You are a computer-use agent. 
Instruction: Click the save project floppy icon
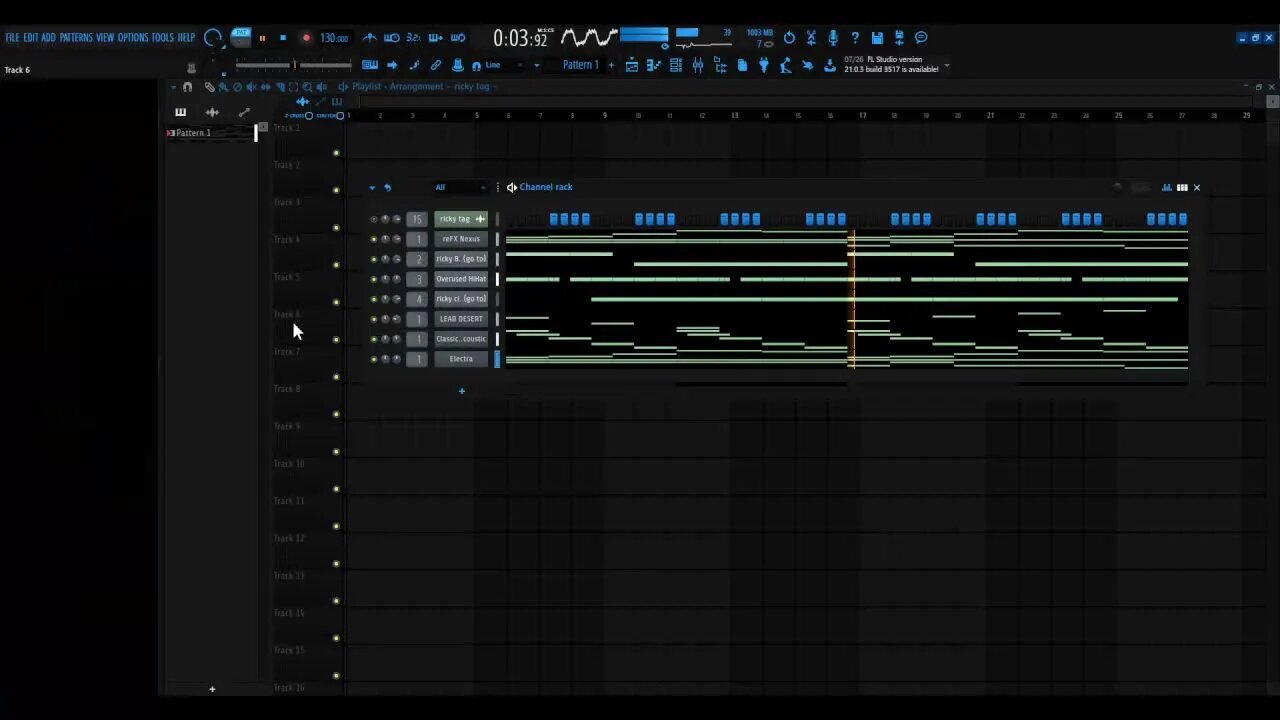pos(877,38)
